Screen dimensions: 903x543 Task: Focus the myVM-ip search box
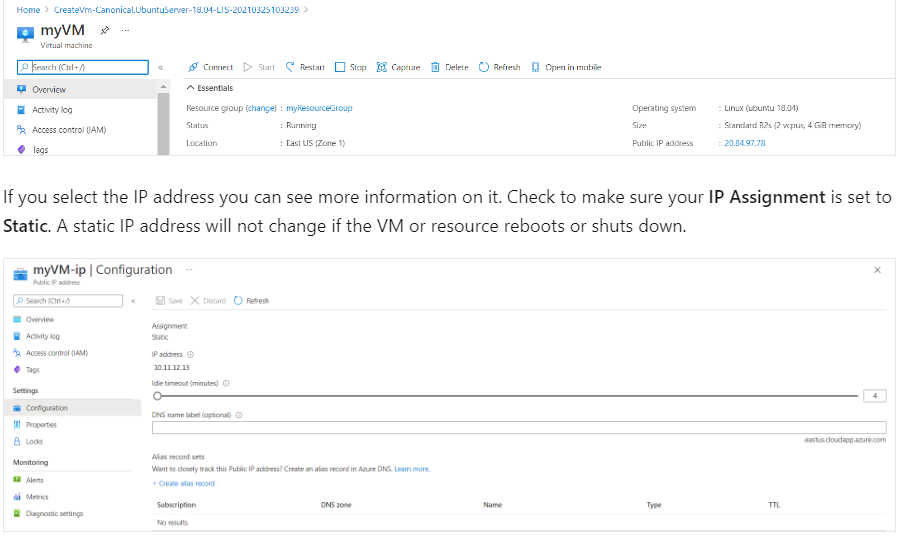click(x=68, y=301)
